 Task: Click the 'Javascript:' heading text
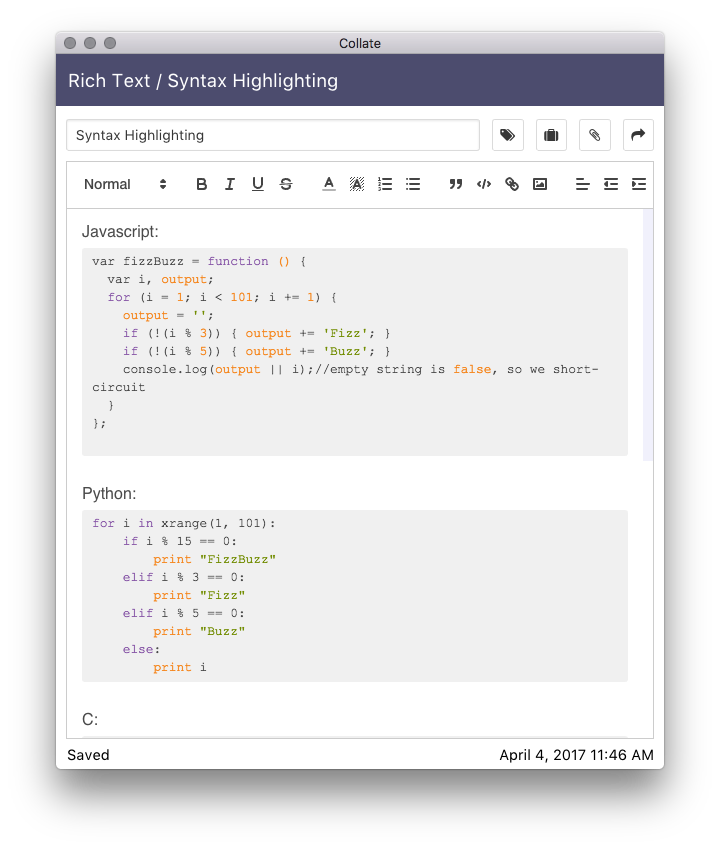coord(120,232)
